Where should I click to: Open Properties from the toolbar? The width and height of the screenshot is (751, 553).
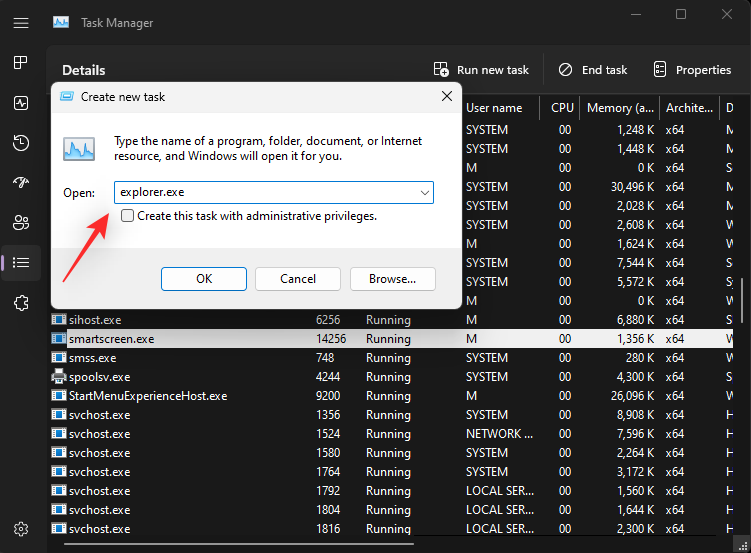tap(692, 70)
